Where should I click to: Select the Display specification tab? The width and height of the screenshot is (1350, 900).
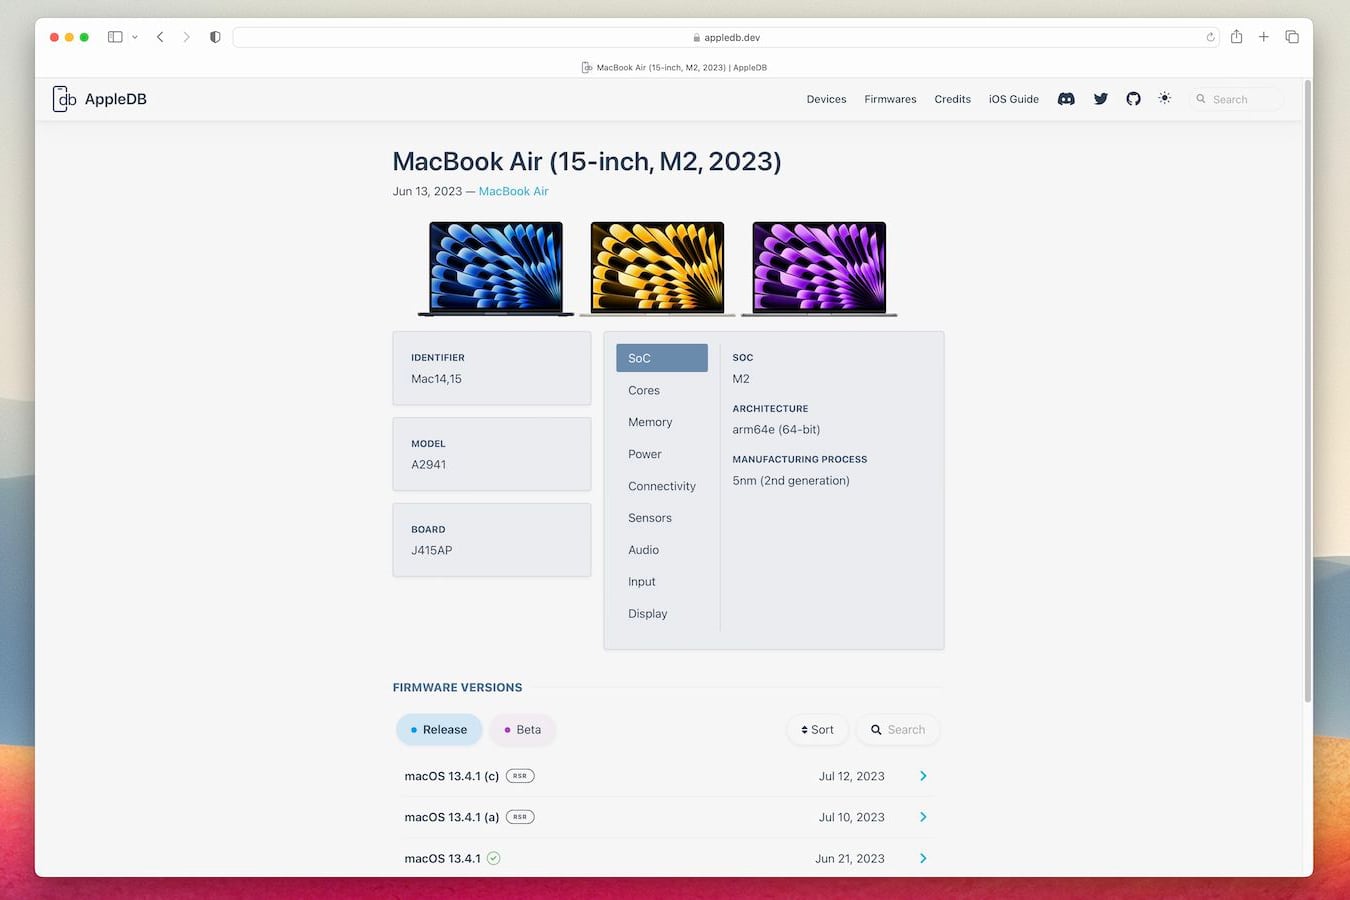tap(662, 614)
